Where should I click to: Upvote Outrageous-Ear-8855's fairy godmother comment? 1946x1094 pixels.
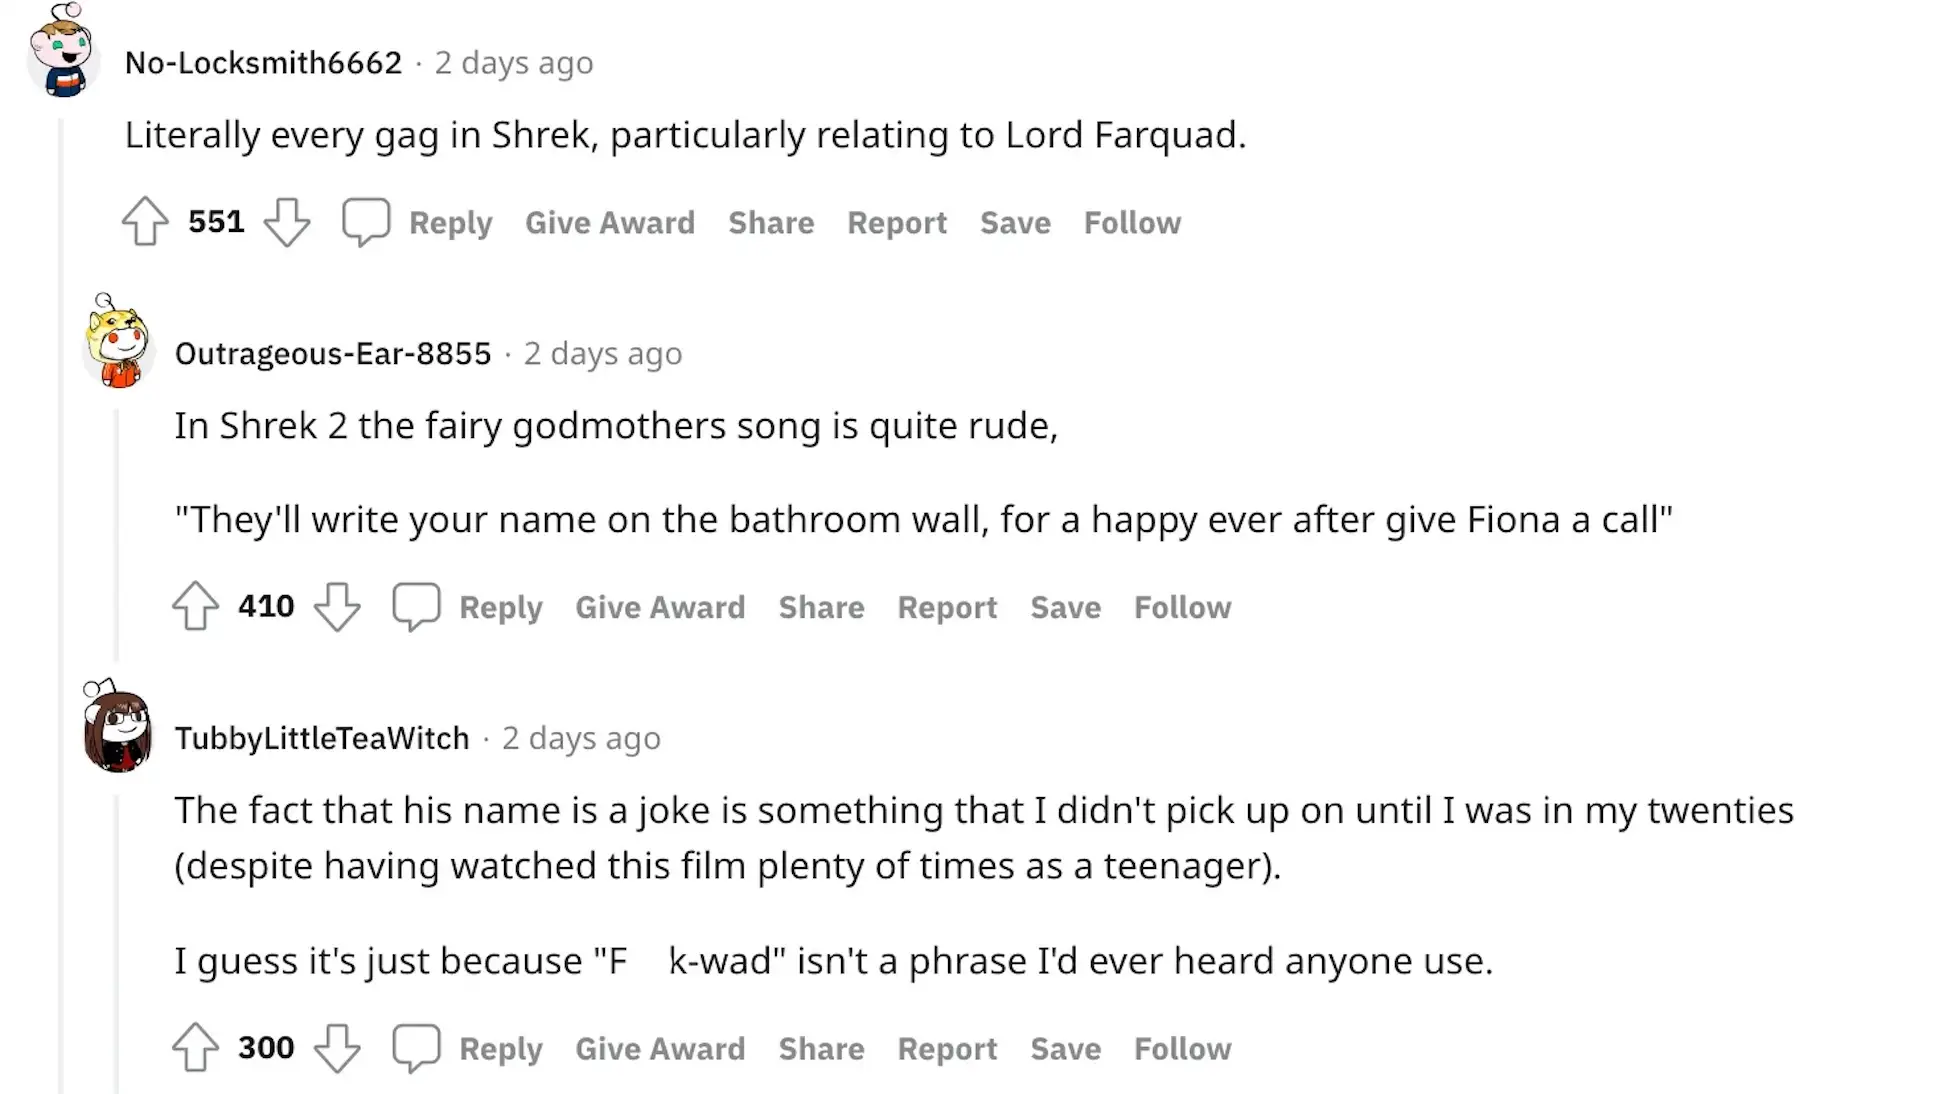point(196,606)
